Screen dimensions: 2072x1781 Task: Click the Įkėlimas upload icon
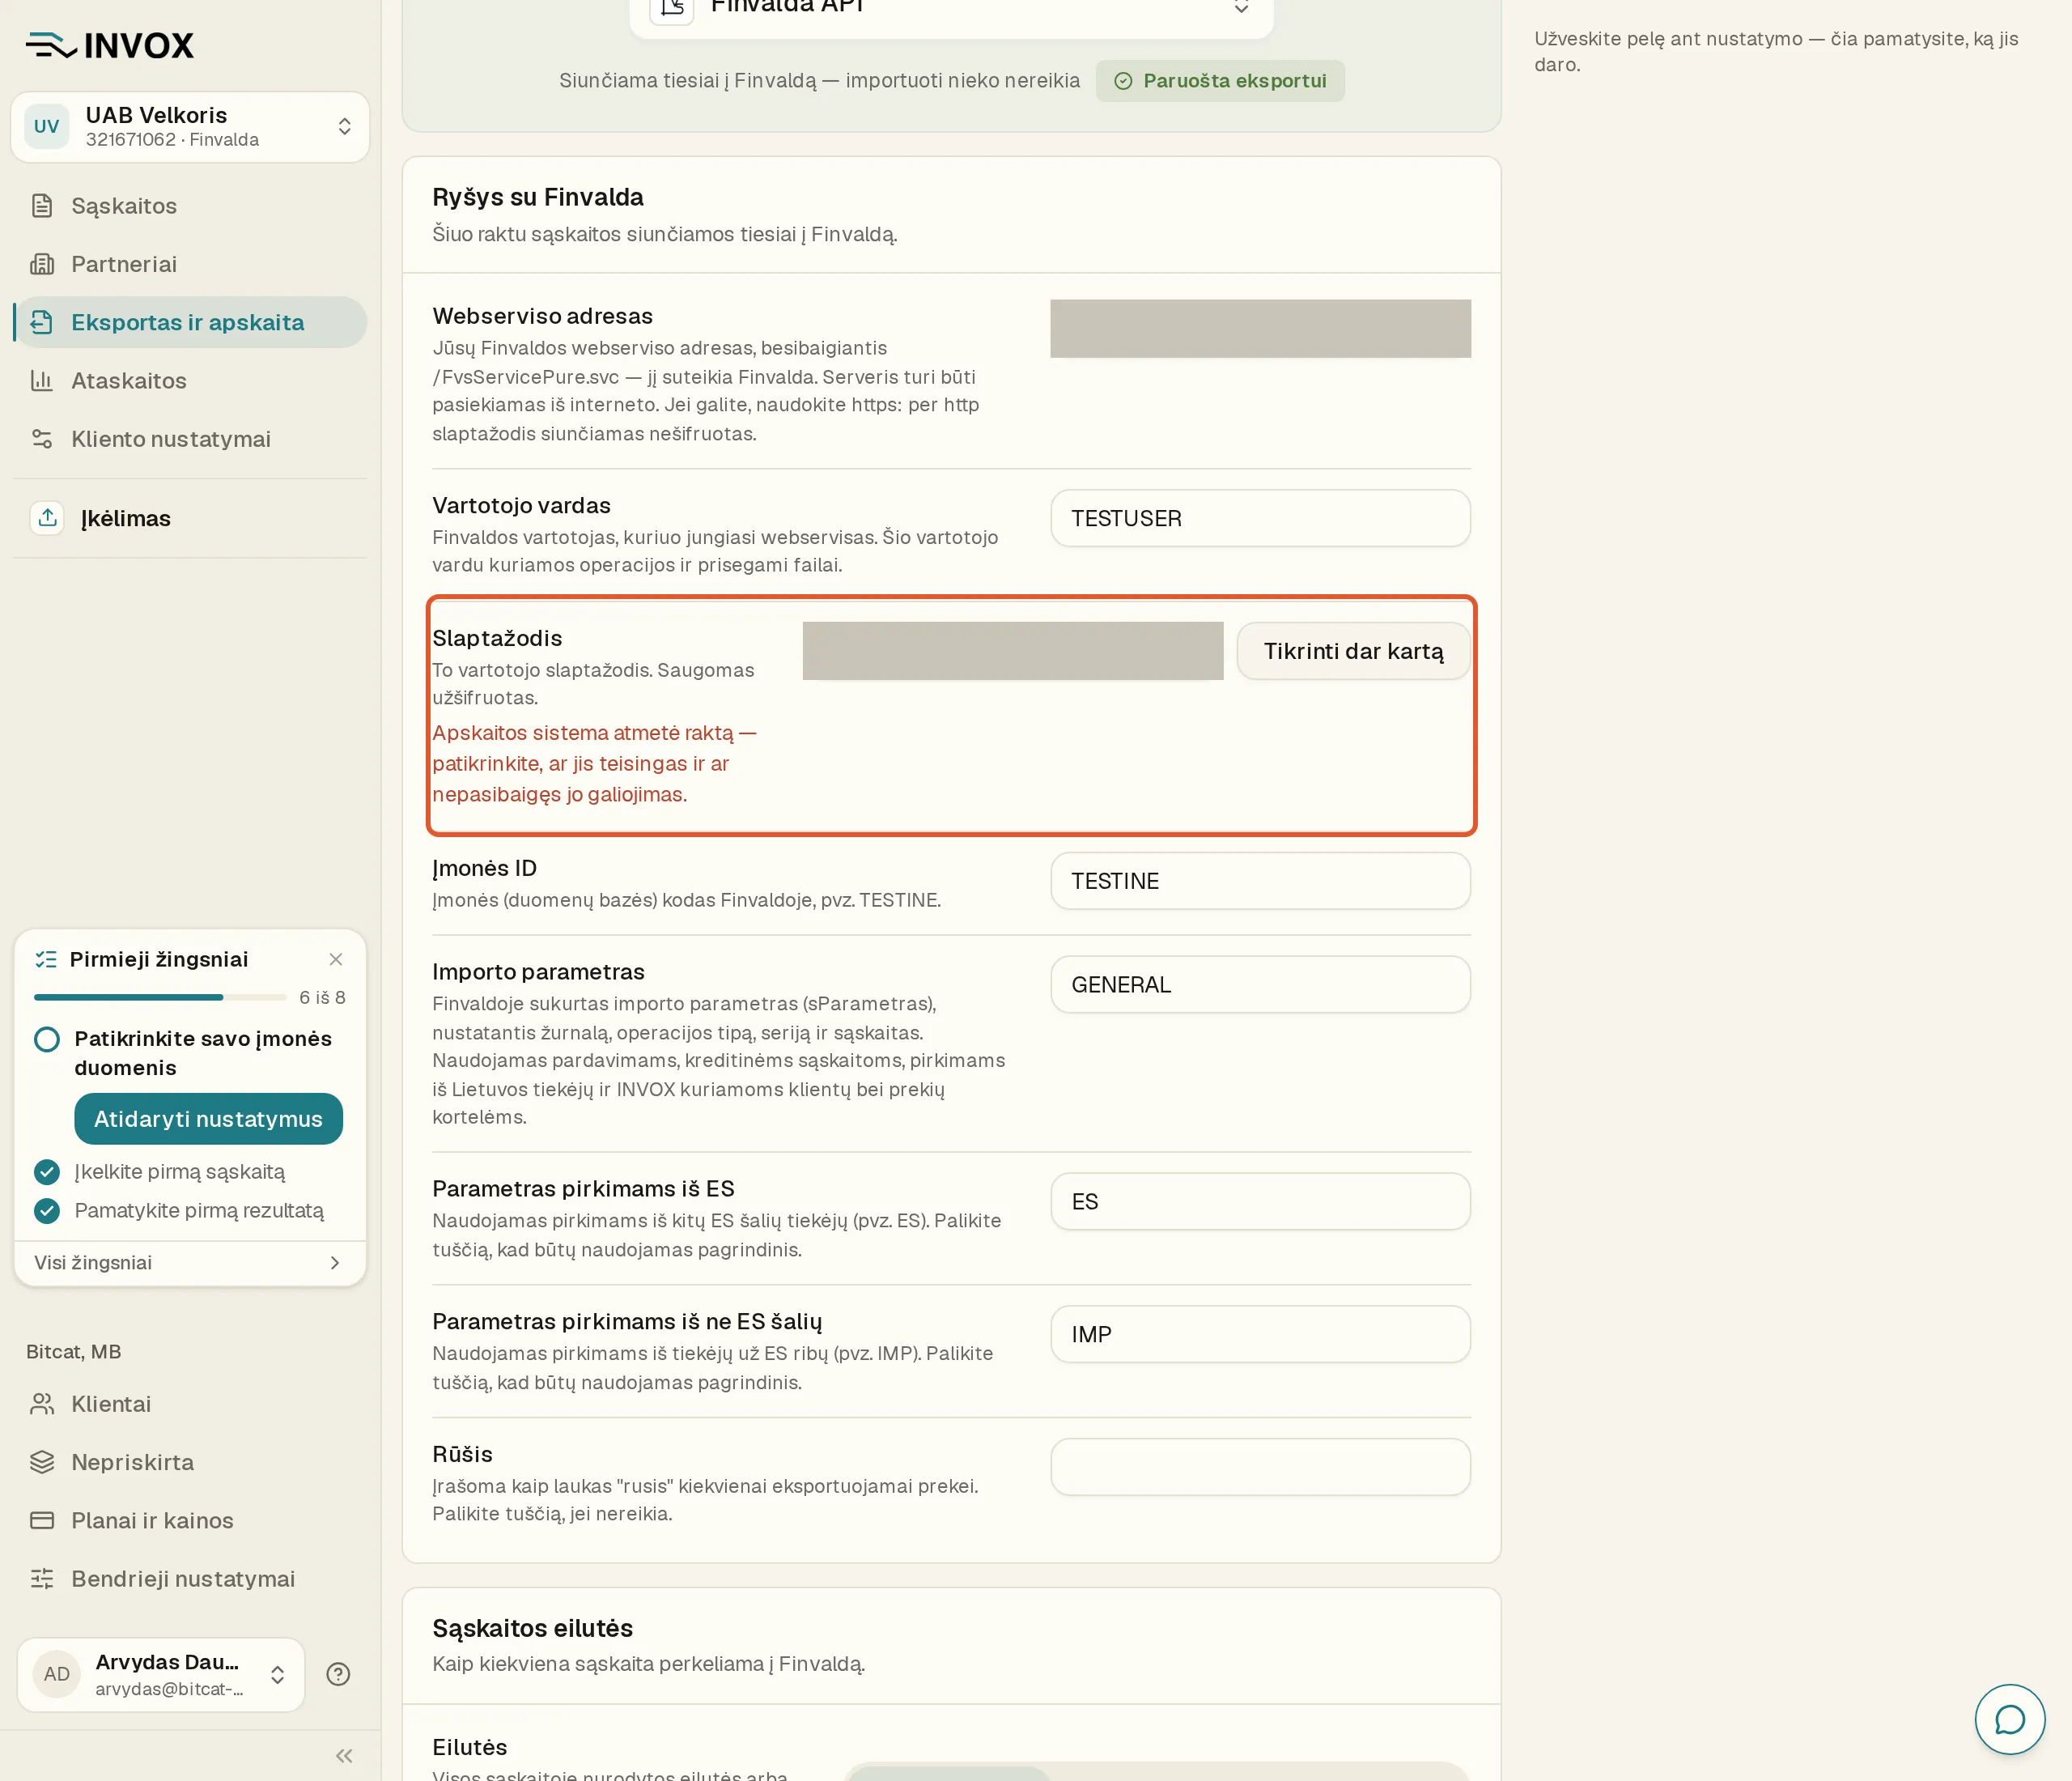(47, 518)
